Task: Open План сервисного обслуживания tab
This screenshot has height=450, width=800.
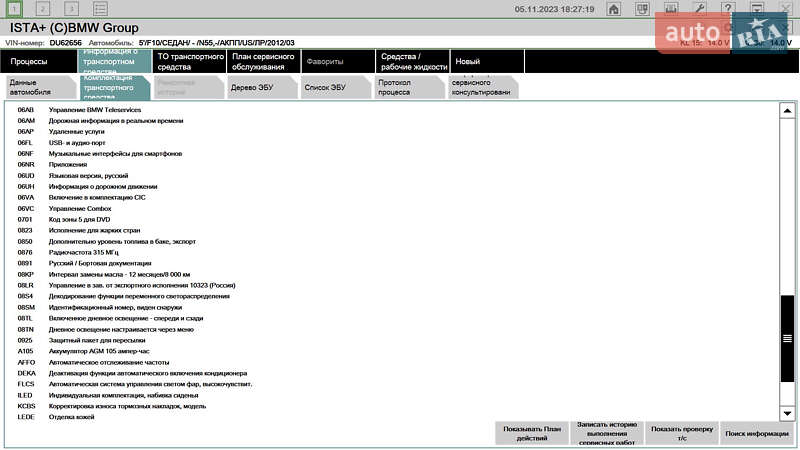Action: pyautogui.click(x=263, y=61)
